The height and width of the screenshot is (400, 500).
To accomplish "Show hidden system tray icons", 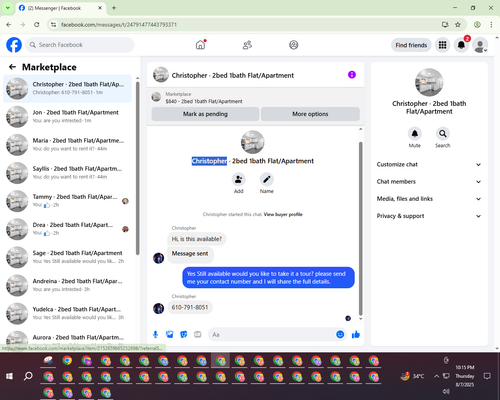I will (436, 376).
